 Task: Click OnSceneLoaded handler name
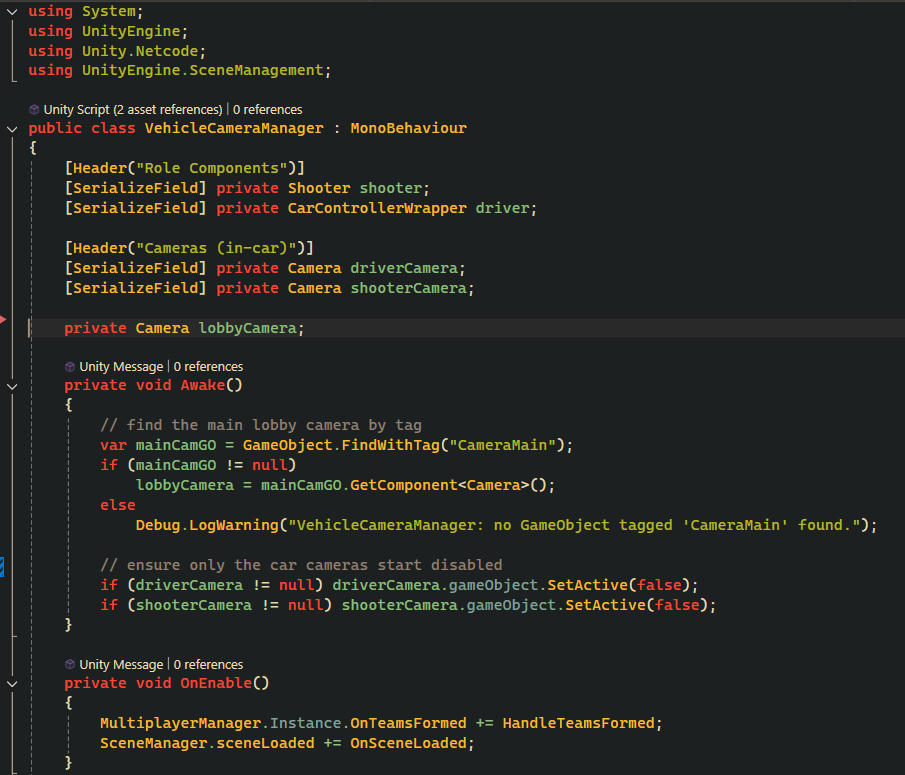408,743
